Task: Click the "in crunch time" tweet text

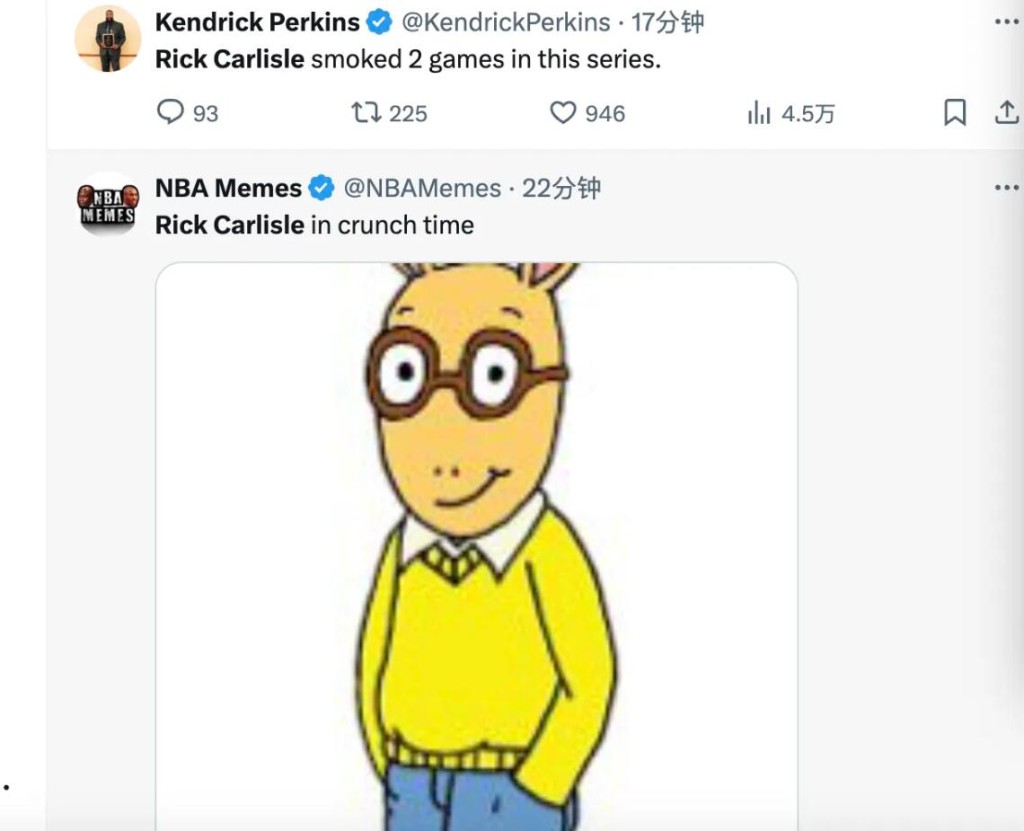Action: [392, 225]
